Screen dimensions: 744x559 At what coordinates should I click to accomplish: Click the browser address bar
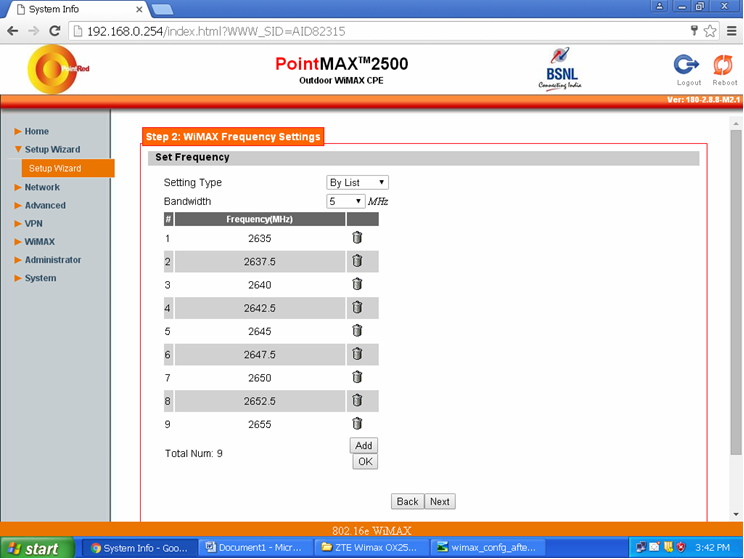click(380, 31)
